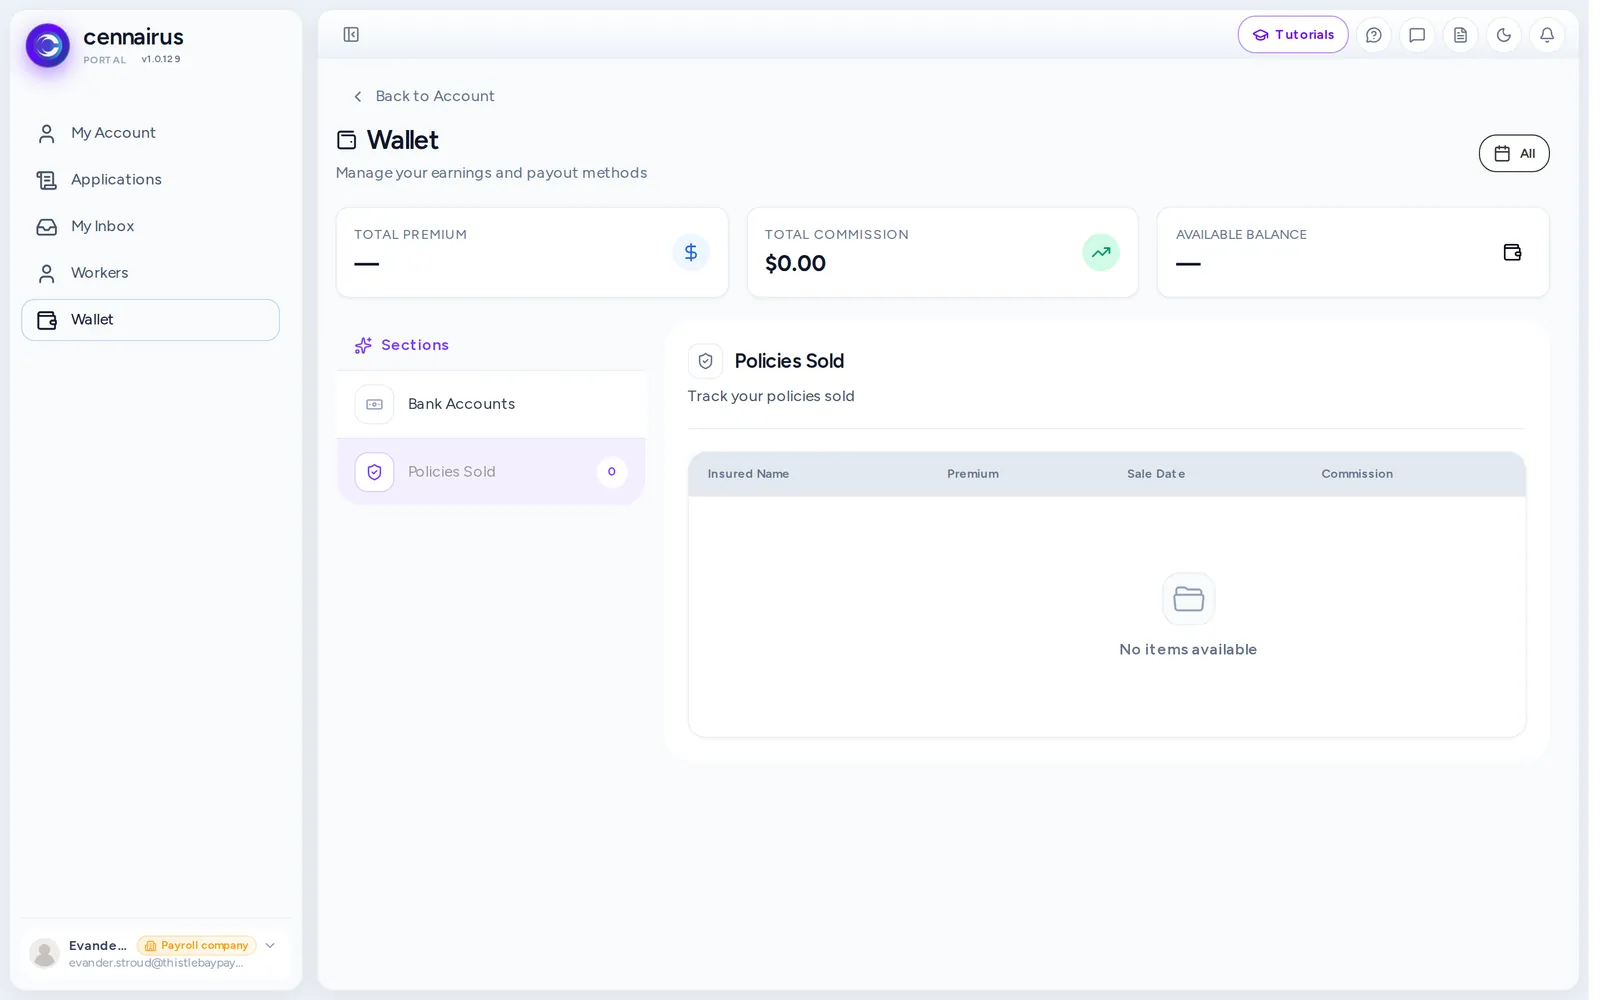Image resolution: width=1600 pixels, height=1000 pixels.
Task: Click the Total Commission trend icon
Action: tap(1101, 252)
